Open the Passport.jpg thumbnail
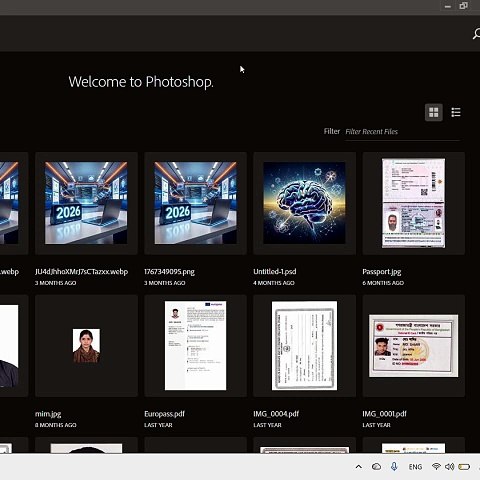Image resolution: width=480 pixels, height=480 pixels. click(414, 203)
